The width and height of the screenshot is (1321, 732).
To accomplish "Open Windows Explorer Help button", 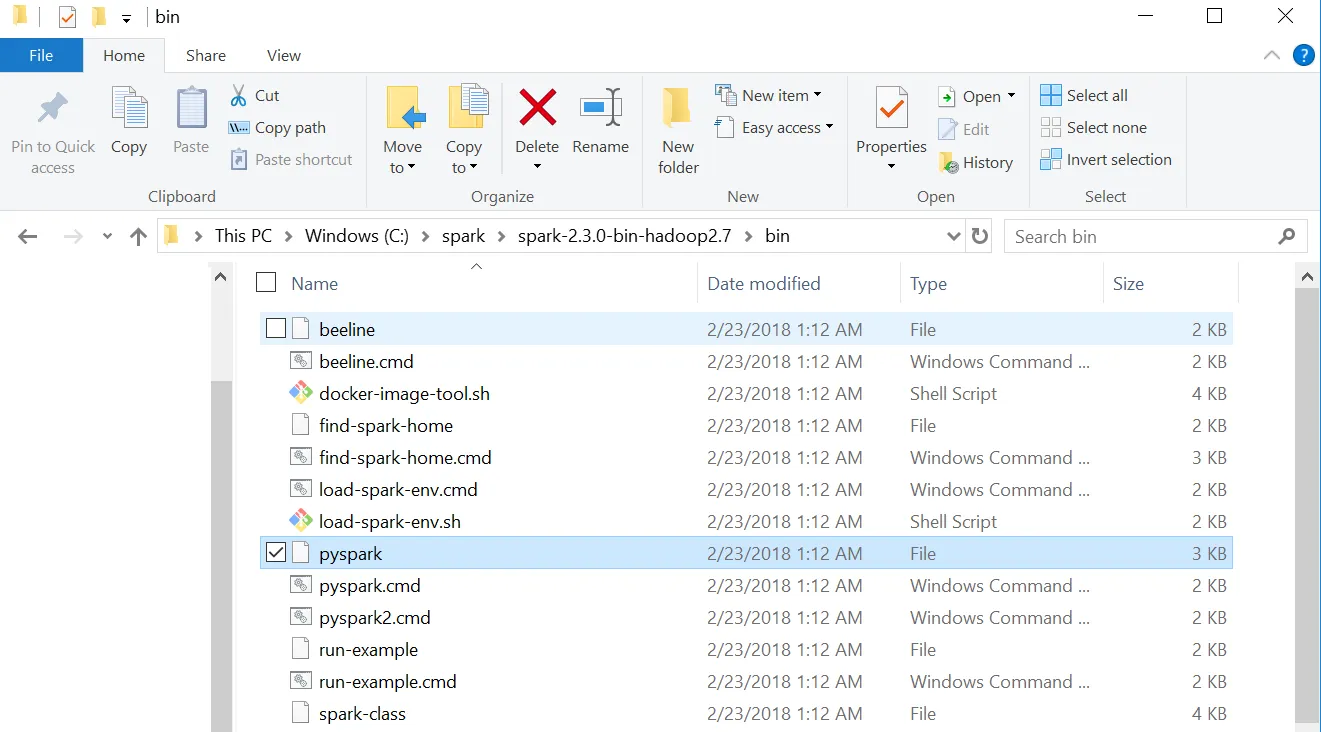I will coord(1304,56).
